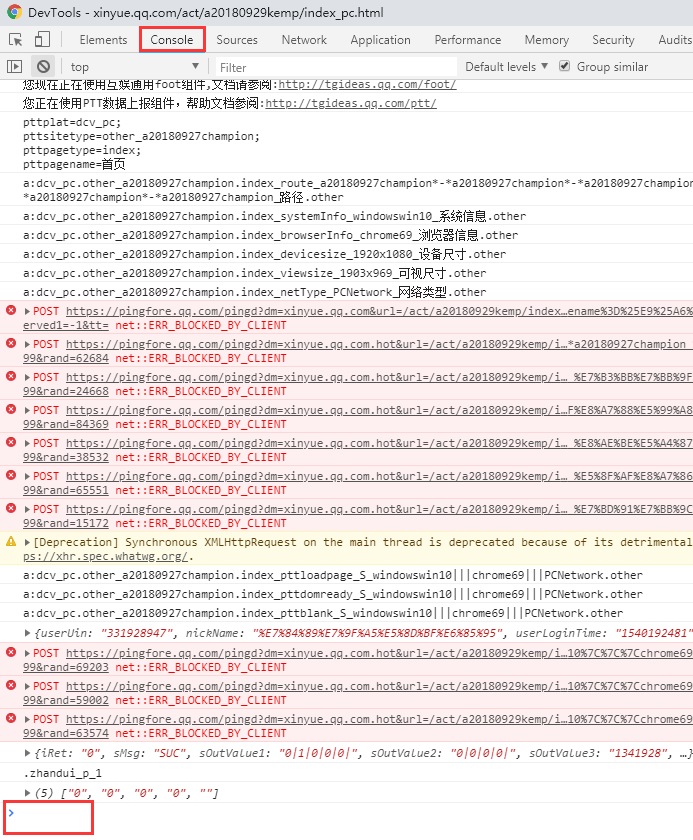The height and width of the screenshot is (840, 693).
Task: Expand POST error with rand=38532
Action: [x=27, y=443]
